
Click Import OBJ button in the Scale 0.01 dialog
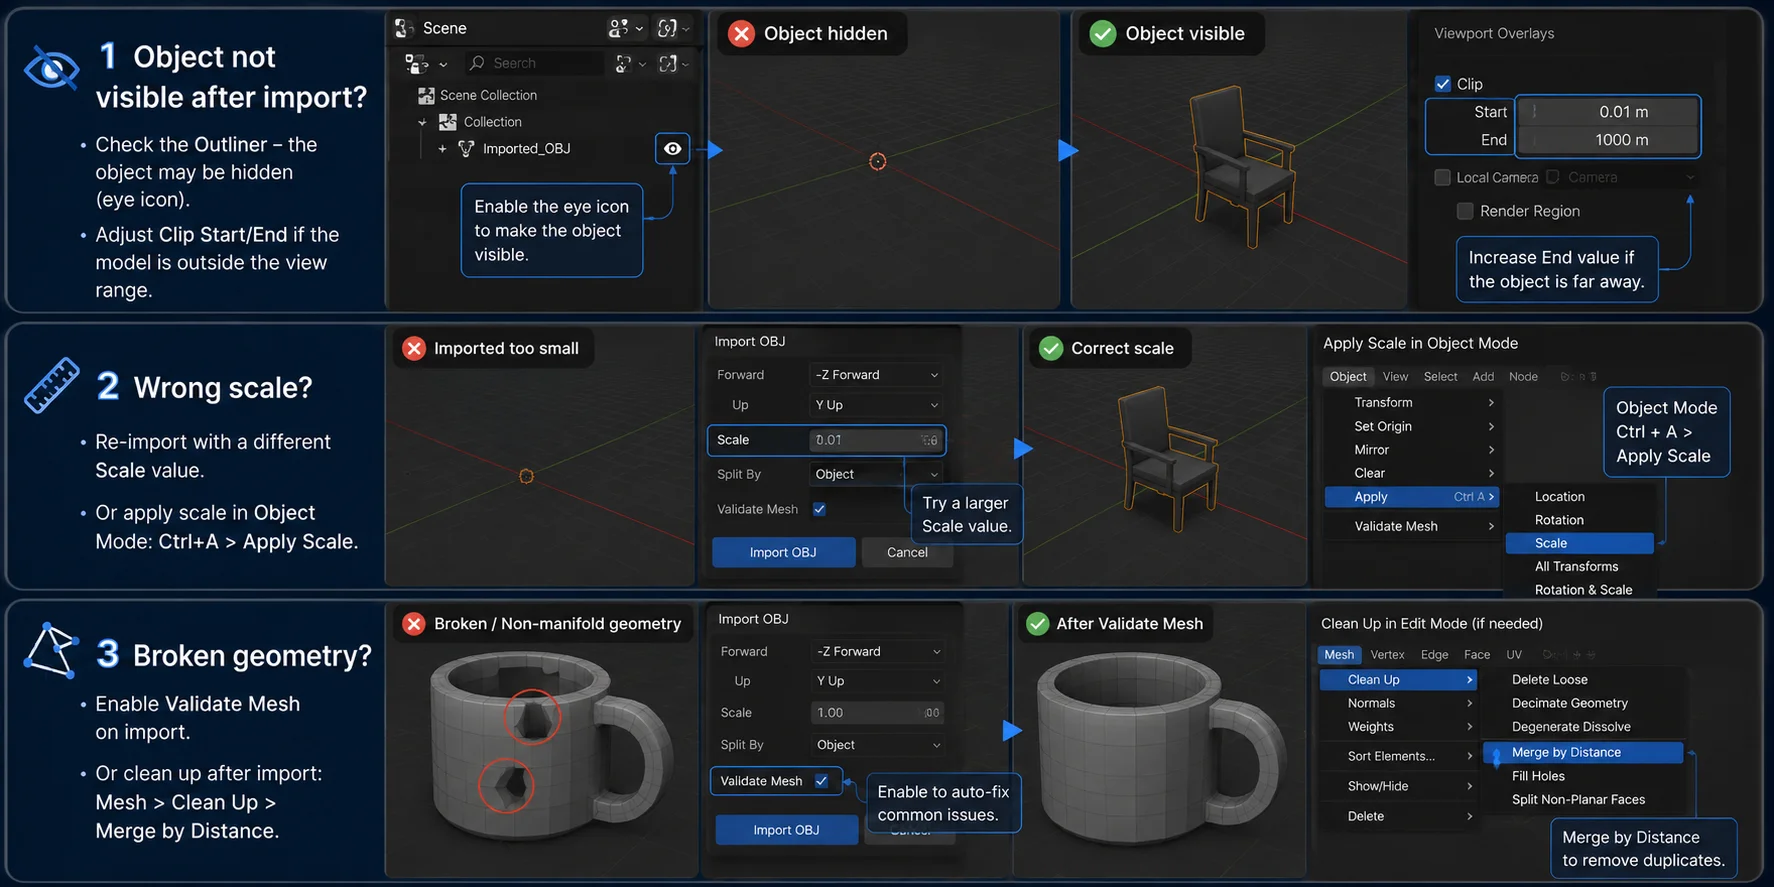[x=783, y=553]
